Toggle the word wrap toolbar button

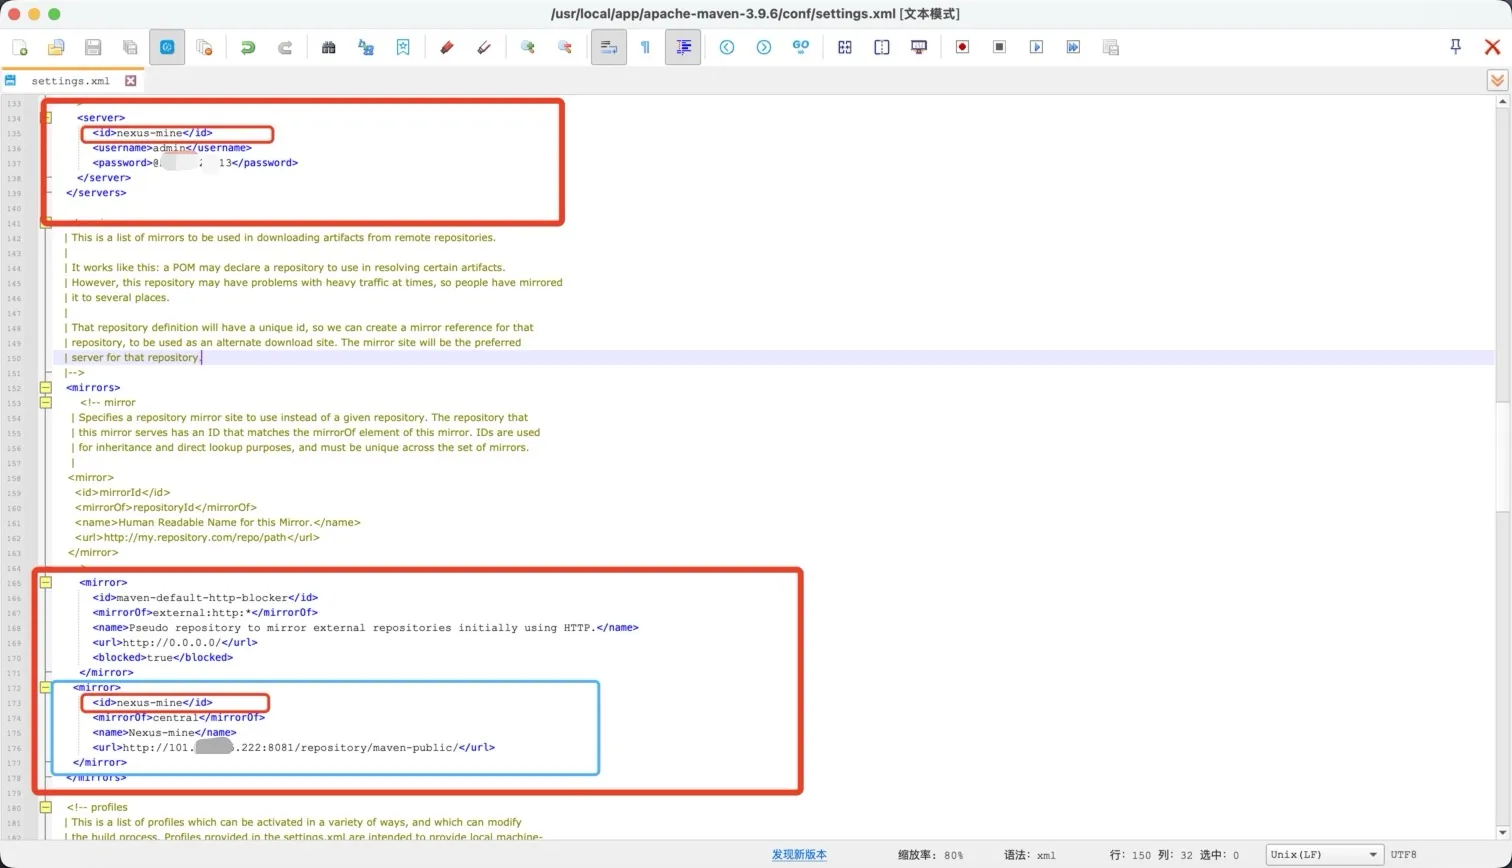608,47
